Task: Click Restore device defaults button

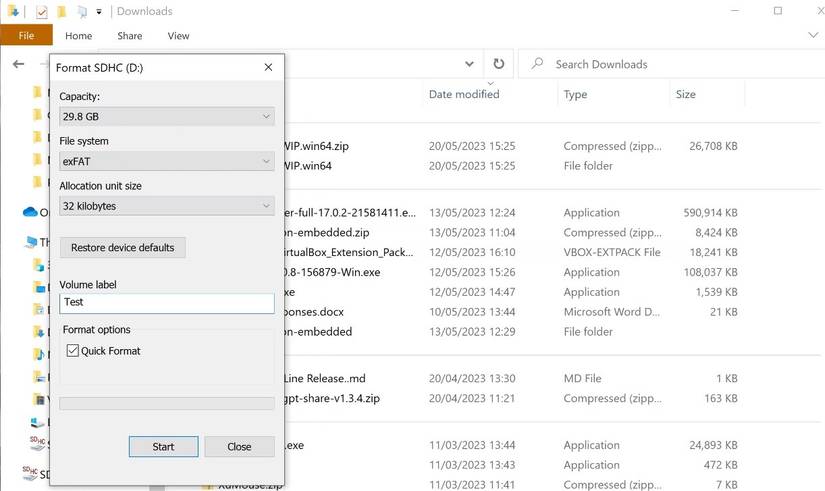Action: pos(123,247)
